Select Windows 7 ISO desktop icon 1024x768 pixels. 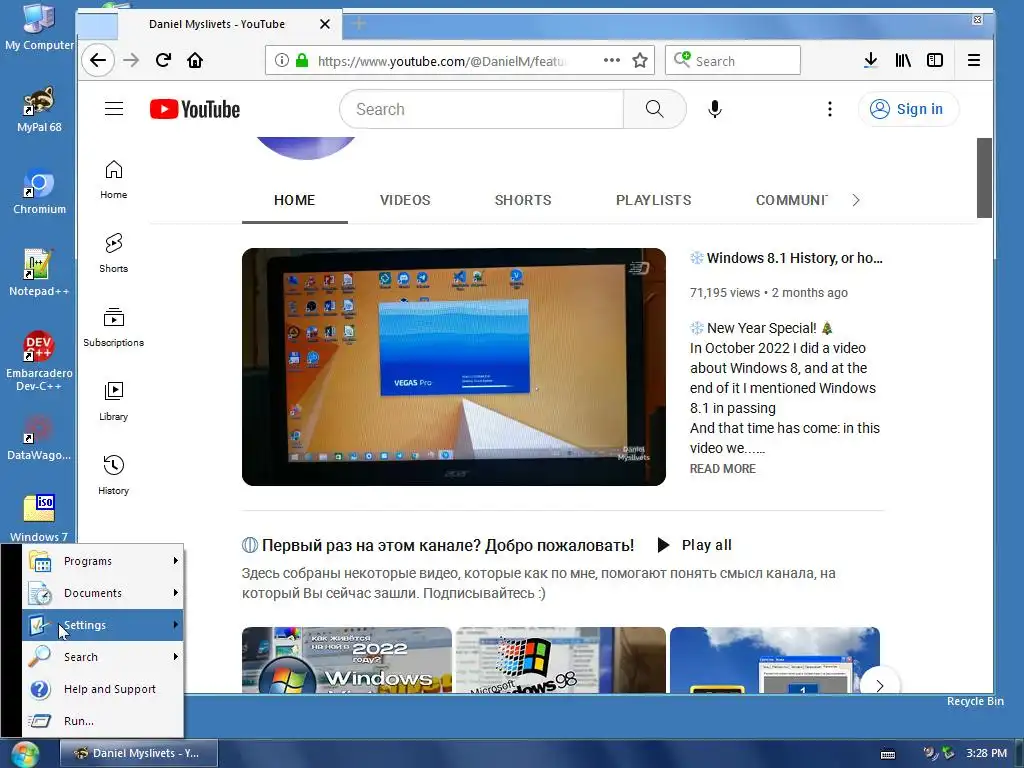pos(39,519)
